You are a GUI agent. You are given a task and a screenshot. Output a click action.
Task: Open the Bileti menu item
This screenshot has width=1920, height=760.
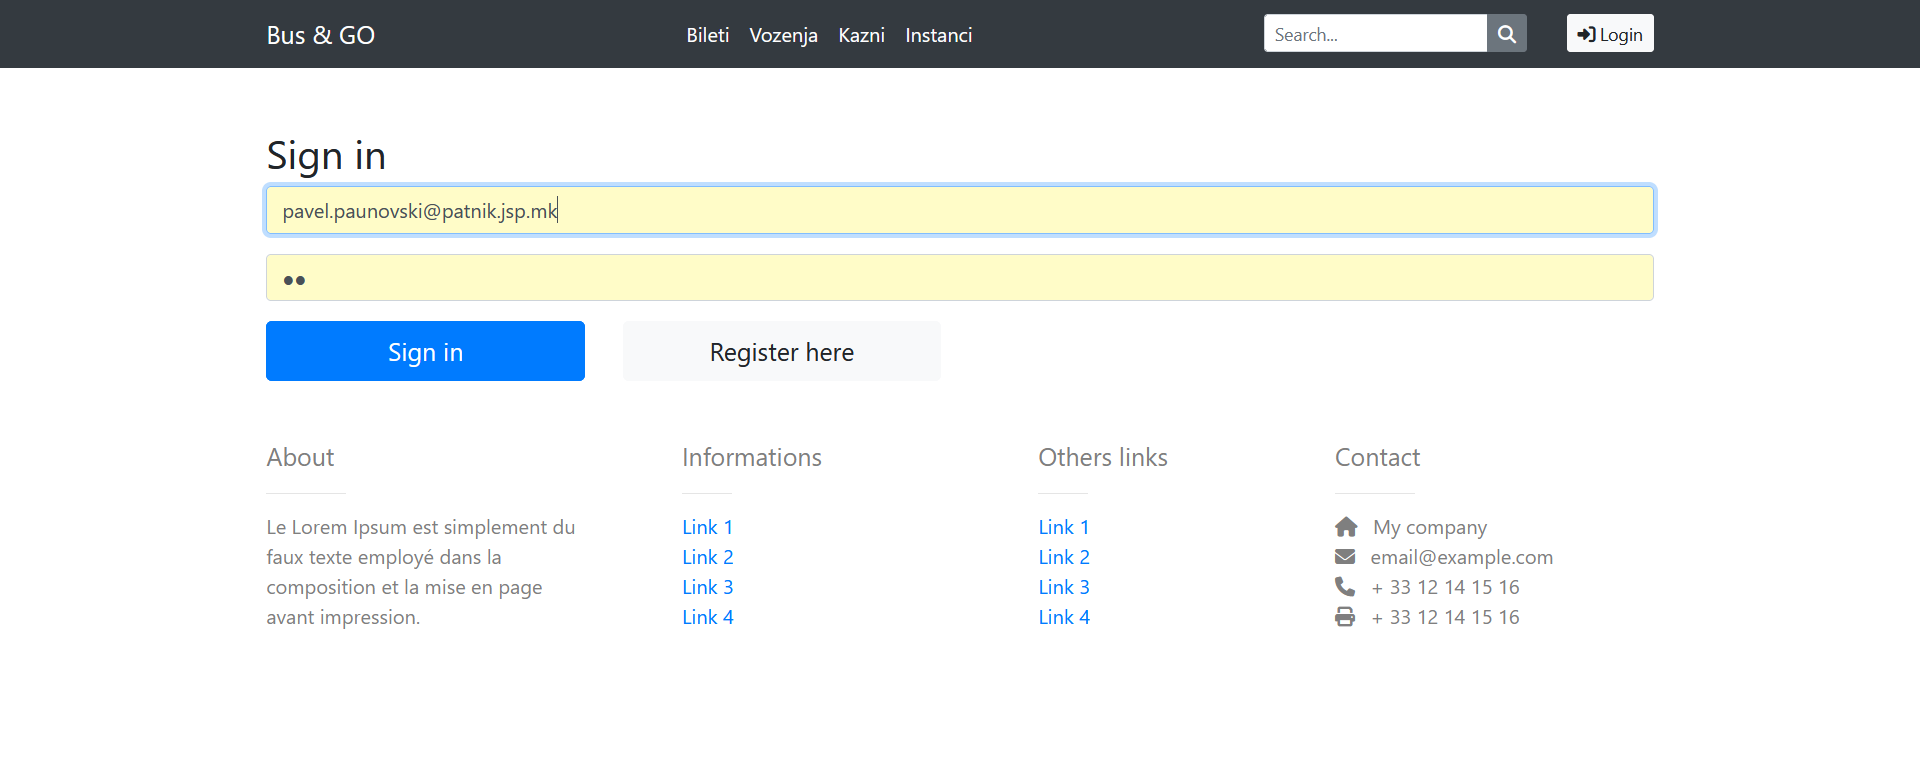[707, 35]
